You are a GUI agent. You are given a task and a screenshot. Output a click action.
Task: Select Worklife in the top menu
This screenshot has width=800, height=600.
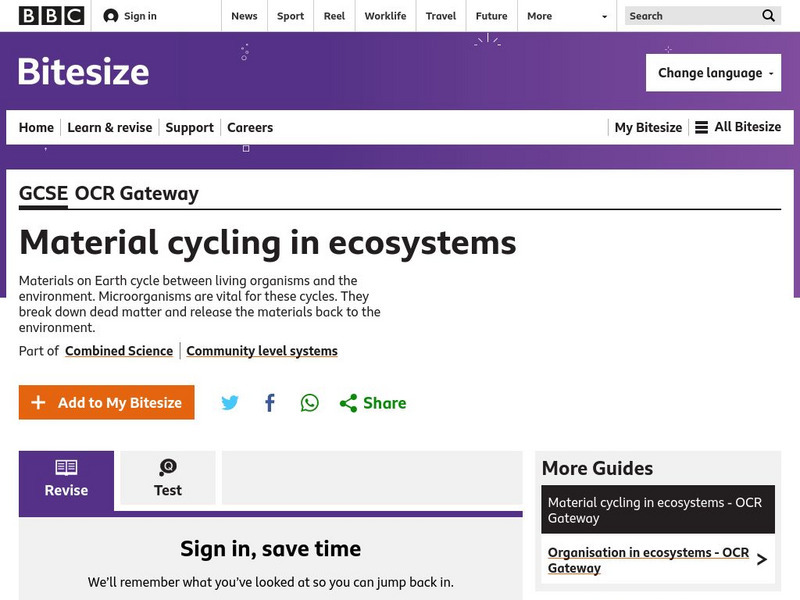click(385, 16)
